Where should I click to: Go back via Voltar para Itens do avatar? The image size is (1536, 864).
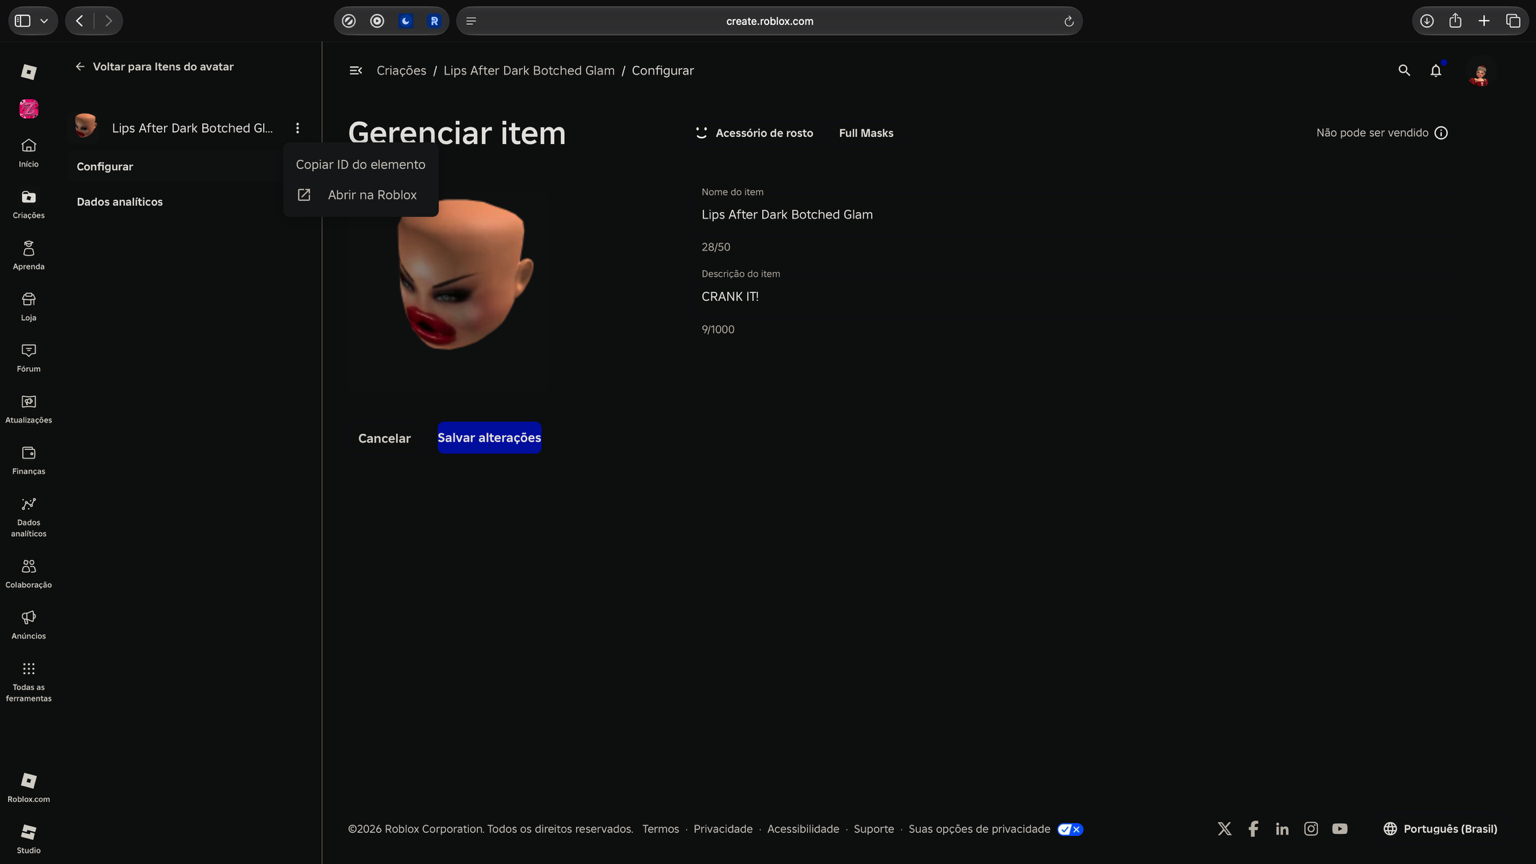coord(154,67)
